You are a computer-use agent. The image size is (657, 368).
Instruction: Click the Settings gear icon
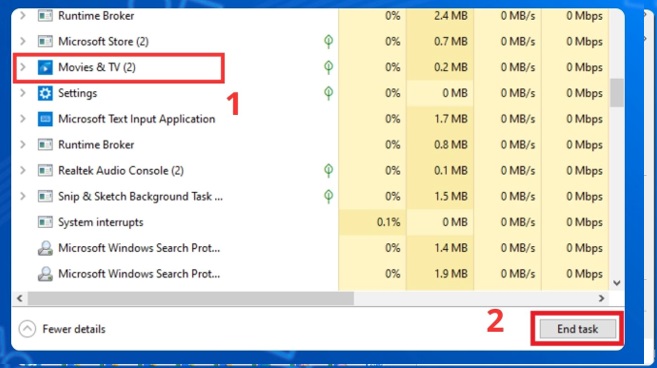pos(45,93)
